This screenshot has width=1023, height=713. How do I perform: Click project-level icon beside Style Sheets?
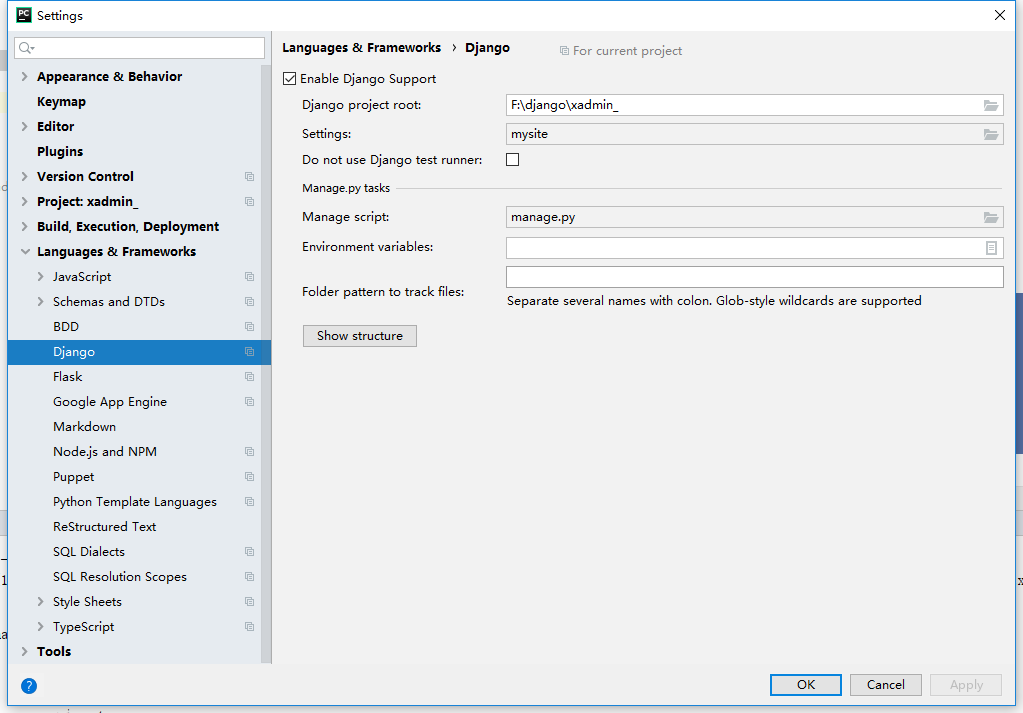point(249,601)
